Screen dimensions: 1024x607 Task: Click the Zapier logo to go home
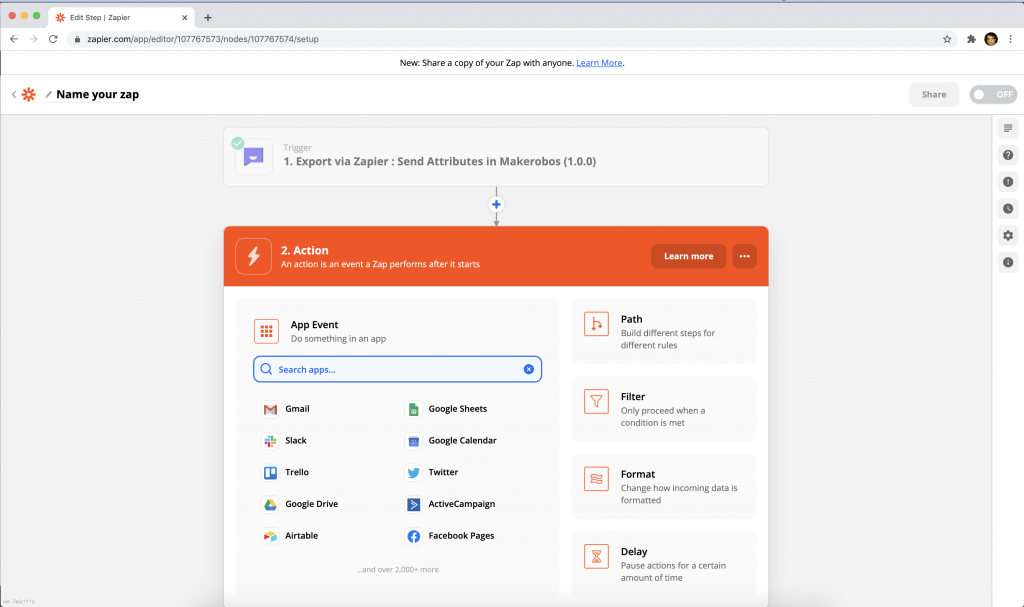(x=29, y=94)
